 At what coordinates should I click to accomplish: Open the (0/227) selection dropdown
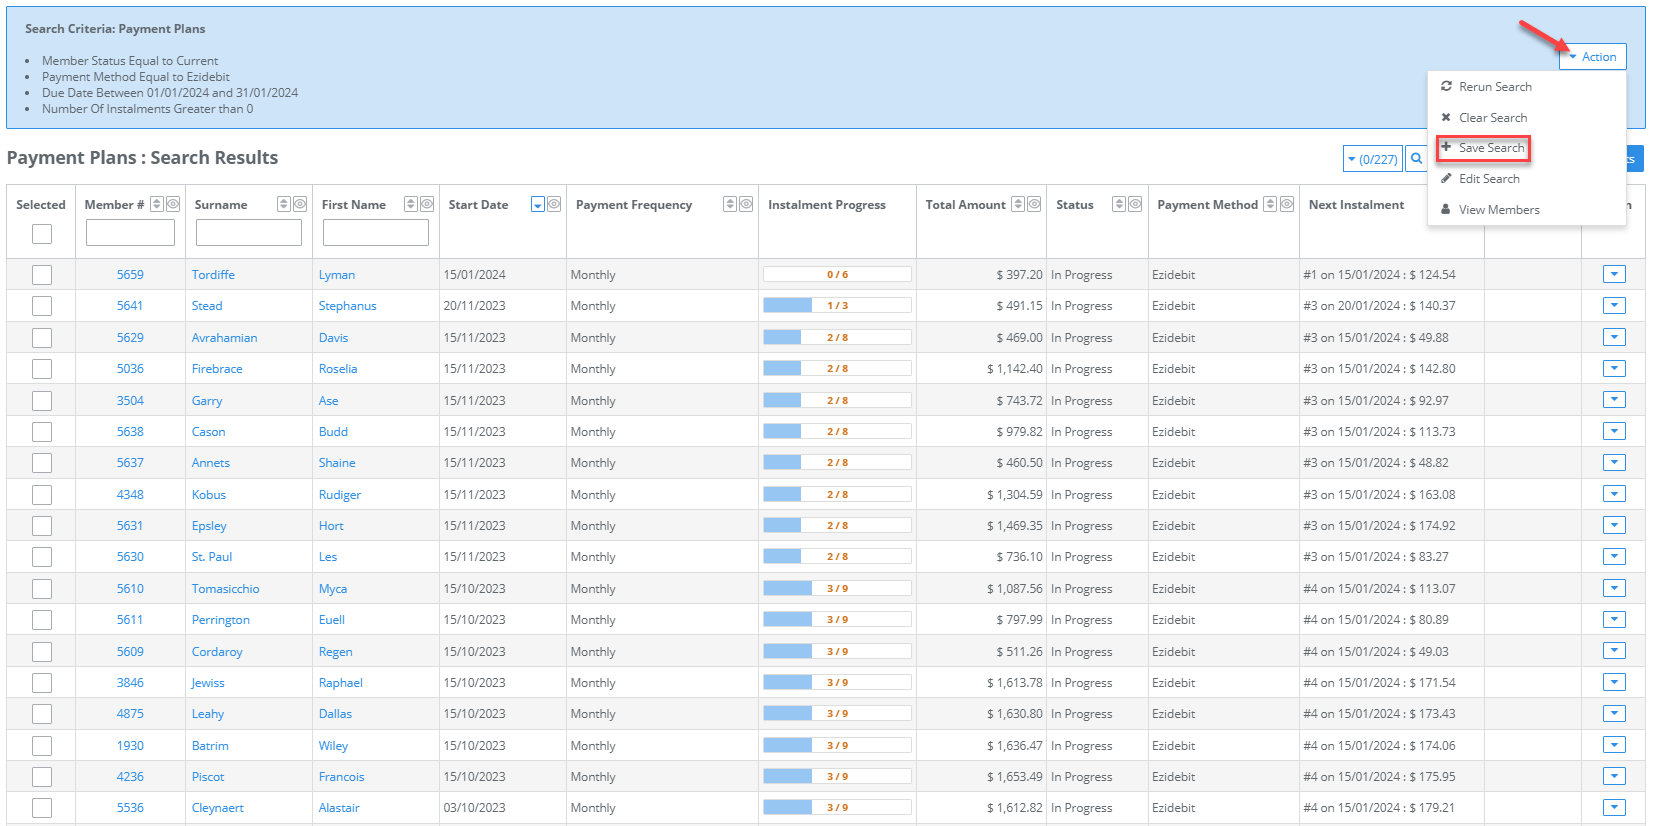click(x=1372, y=159)
